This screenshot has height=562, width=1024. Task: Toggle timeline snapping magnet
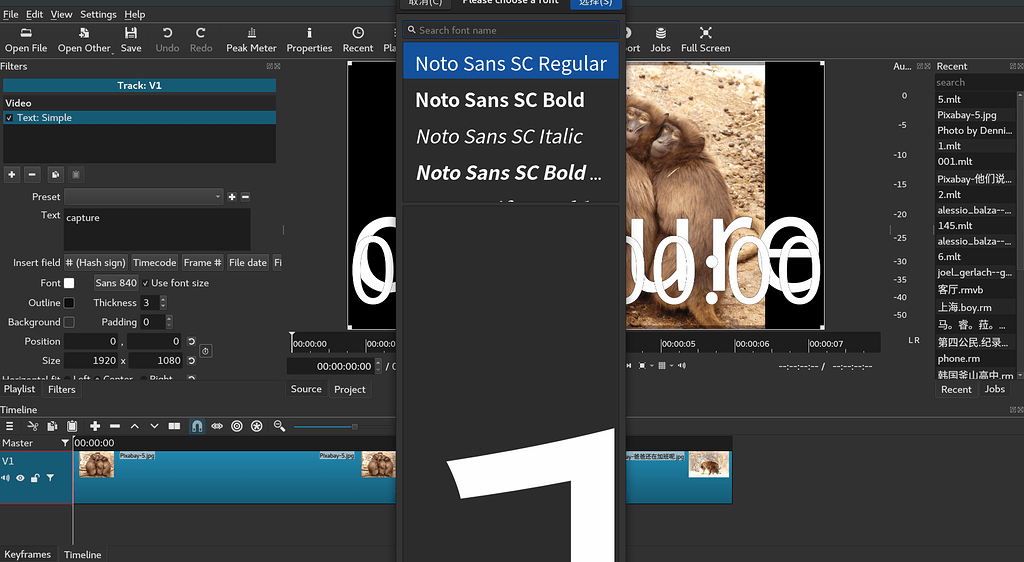197,426
